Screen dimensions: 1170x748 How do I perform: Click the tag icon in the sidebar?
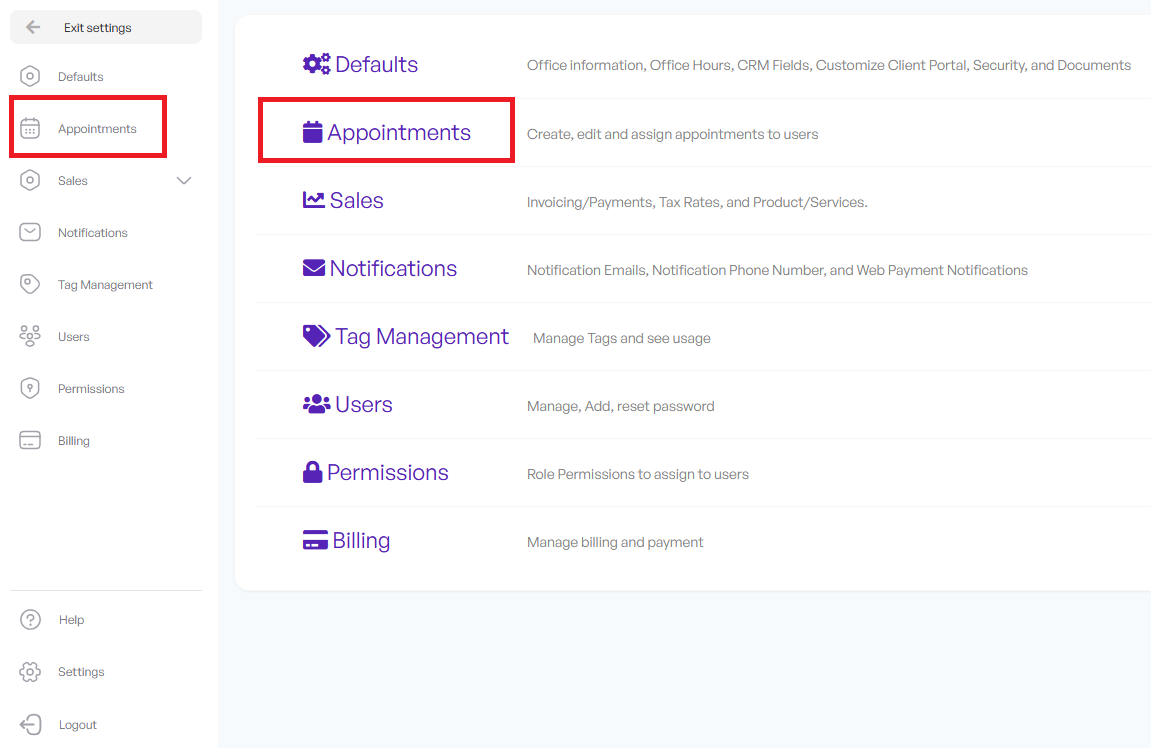click(x=30, y=284)
